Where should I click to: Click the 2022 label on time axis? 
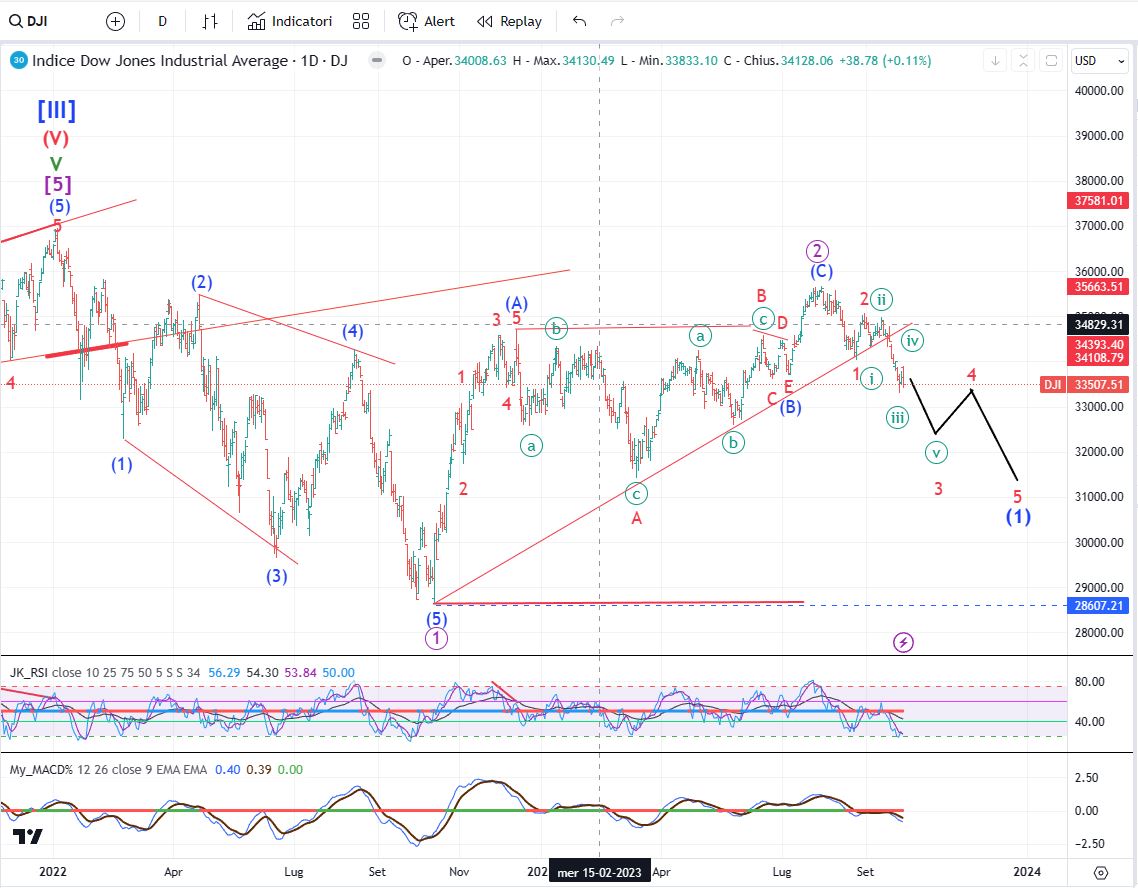[52, 871]
